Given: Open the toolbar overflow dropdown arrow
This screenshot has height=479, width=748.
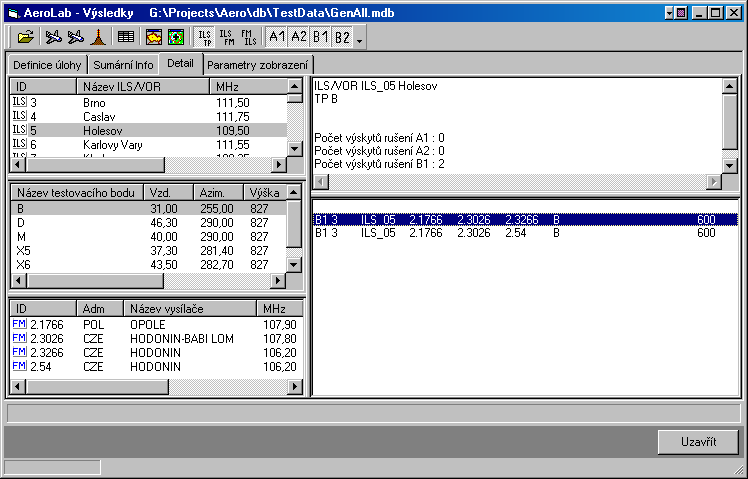Looking at the screenshot, I should [359, 38].
